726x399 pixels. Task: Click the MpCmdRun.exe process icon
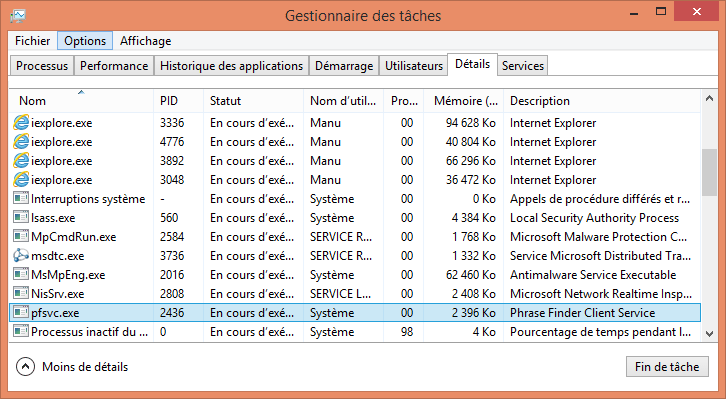point(21,237)
